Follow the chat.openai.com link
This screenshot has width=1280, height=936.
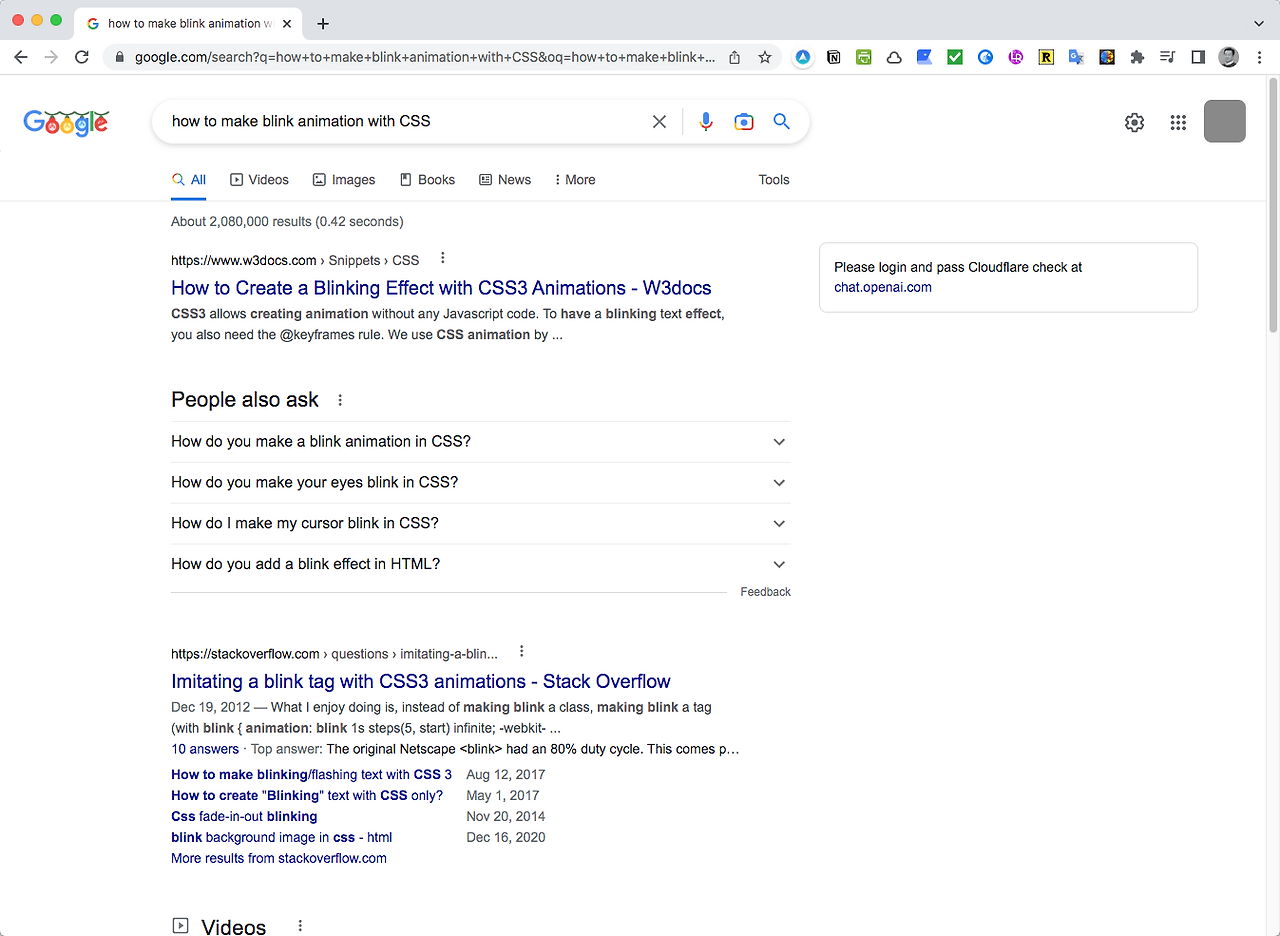click(x=883, y=287)
